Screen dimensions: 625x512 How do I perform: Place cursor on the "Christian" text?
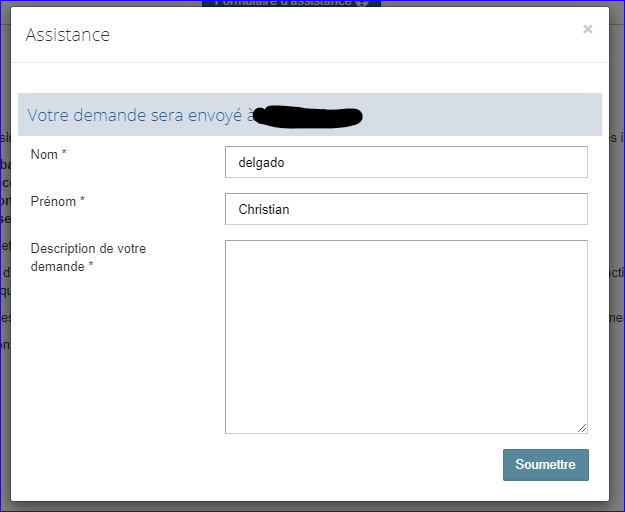264,209
